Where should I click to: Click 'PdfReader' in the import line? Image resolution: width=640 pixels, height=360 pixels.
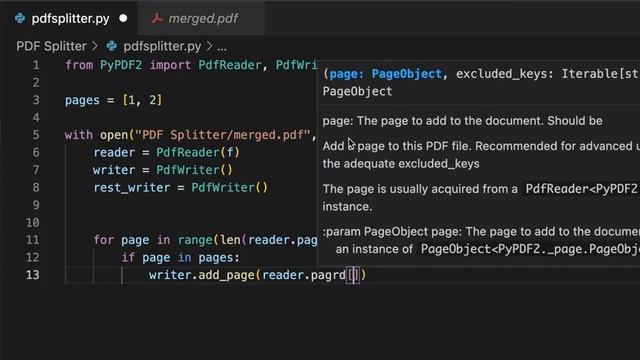(230, 65)
